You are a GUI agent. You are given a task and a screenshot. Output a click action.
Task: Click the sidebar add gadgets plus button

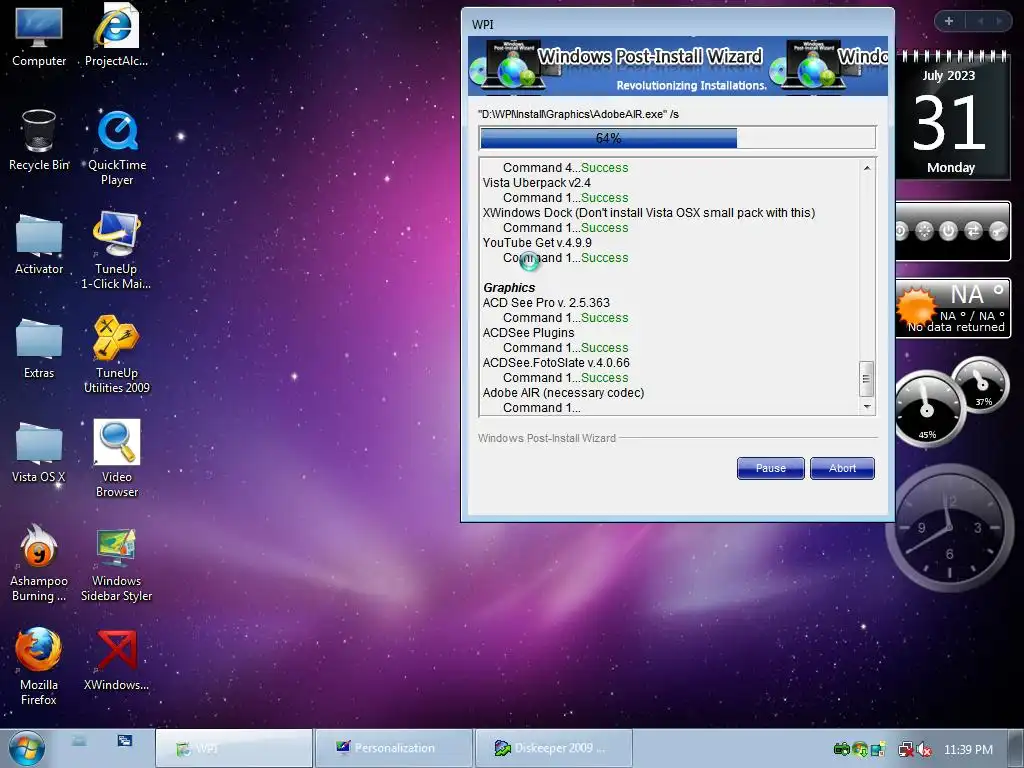[949, 21]
